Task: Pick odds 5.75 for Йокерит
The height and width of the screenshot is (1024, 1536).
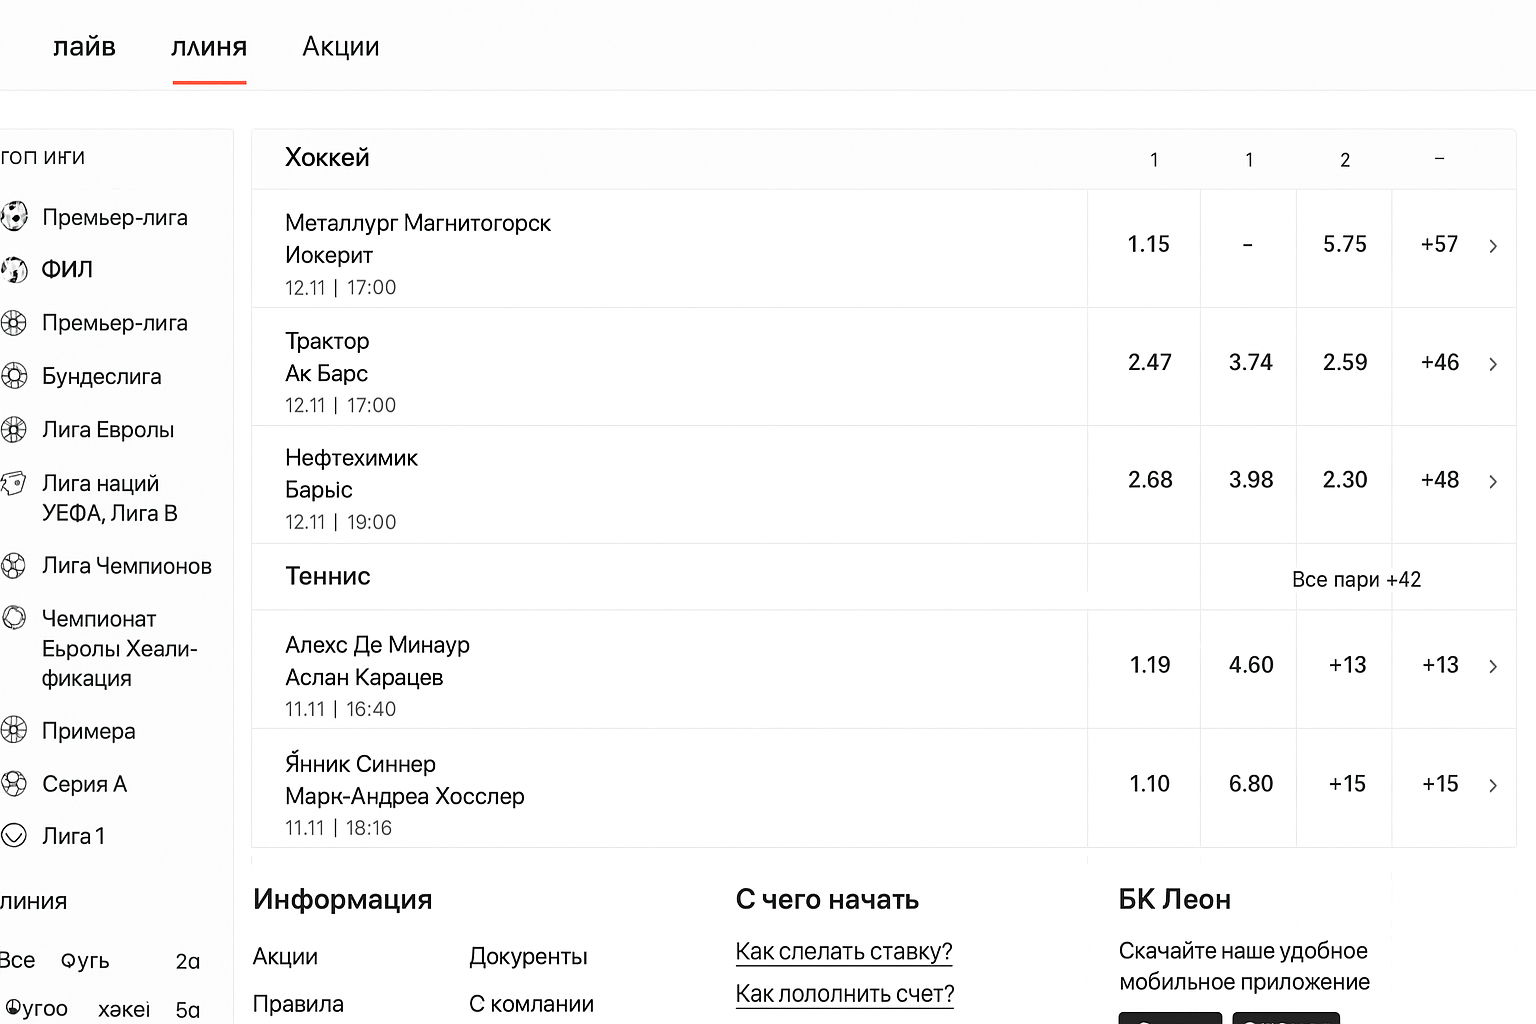Action: [1344, 245]
